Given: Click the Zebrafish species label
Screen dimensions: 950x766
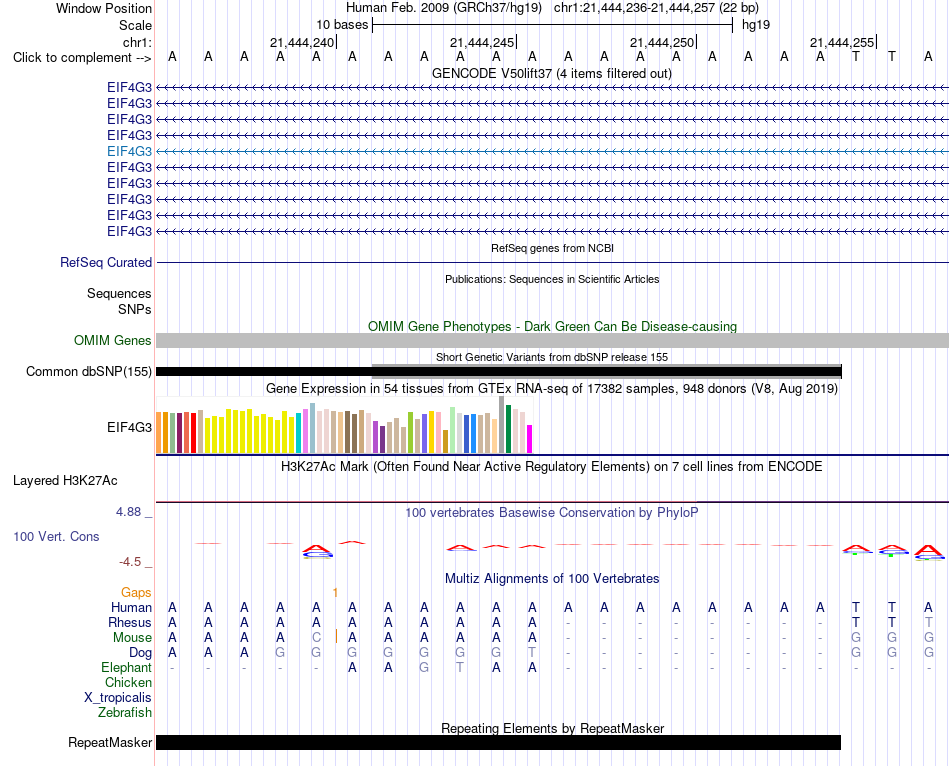Looking at the screenshot, I should (125, 713).
